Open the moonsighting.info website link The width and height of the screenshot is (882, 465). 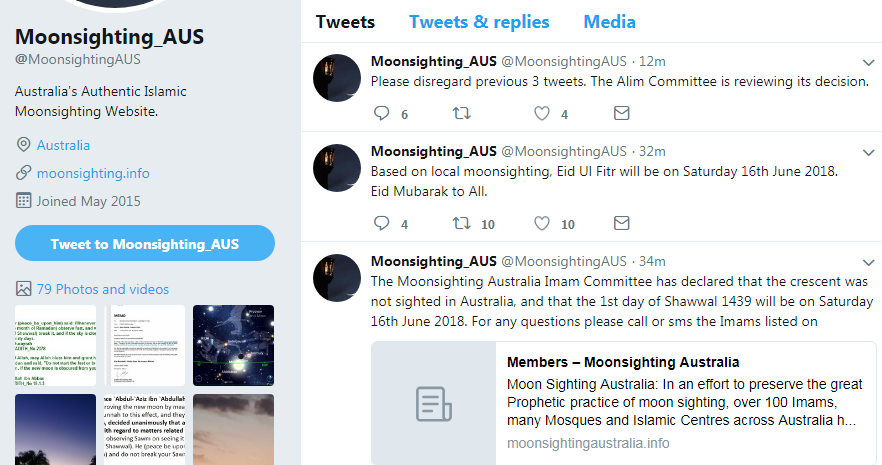pyautogui.click(x=93, y=173)
